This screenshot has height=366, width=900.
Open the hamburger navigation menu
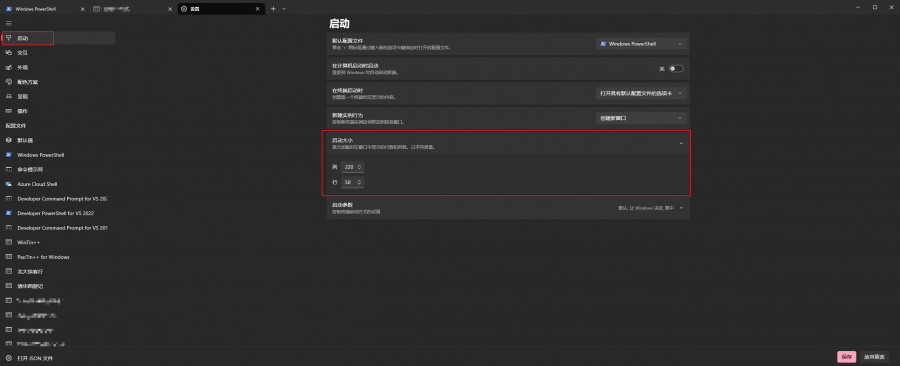[x=9, y=23]
